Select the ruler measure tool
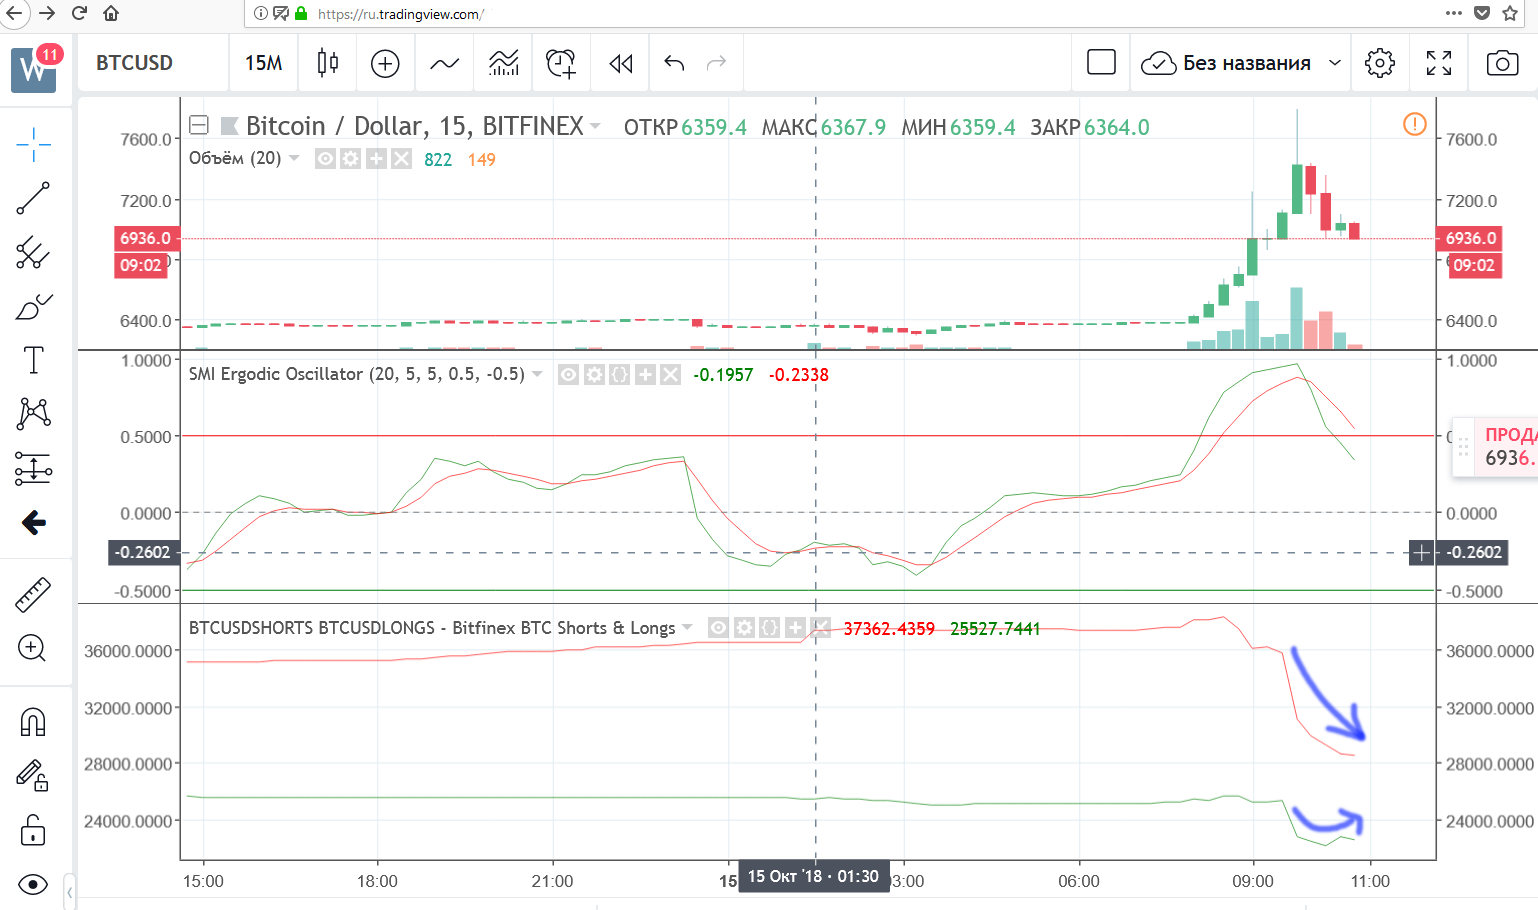 [33, 594]
